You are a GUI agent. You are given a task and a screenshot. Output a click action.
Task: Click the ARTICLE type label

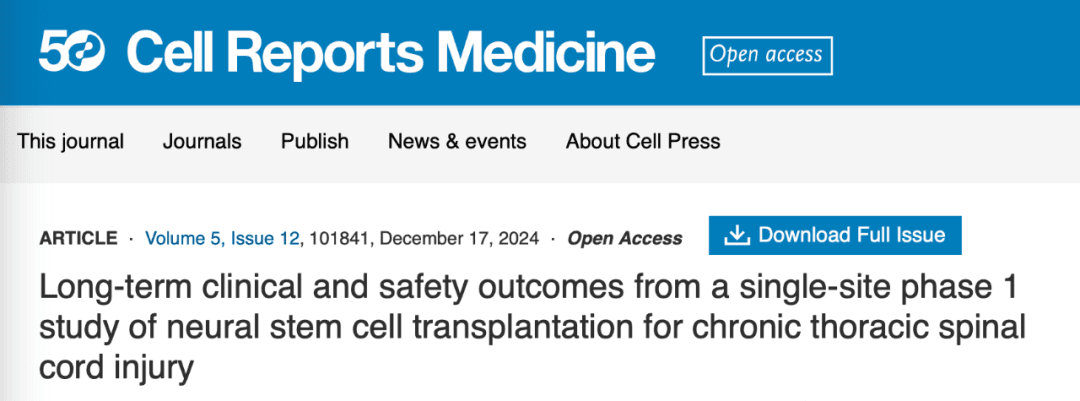[79, 238]
